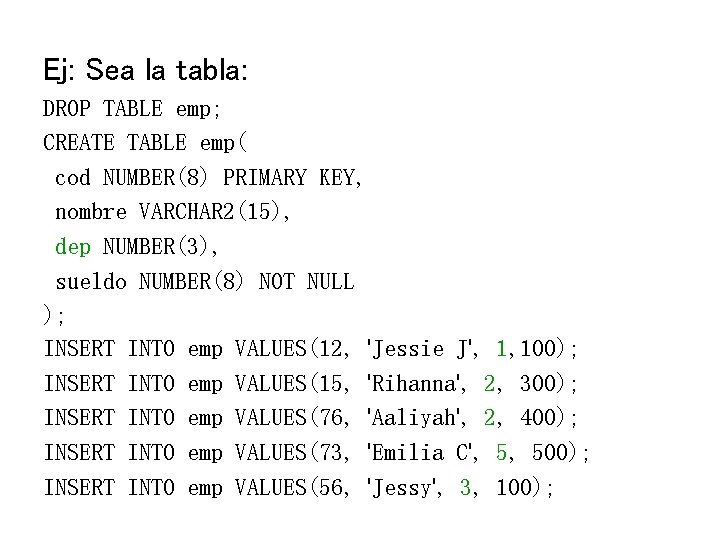720x540 pixels.
Task: Click the salary value 400
Action: click(x=538, y=417)
